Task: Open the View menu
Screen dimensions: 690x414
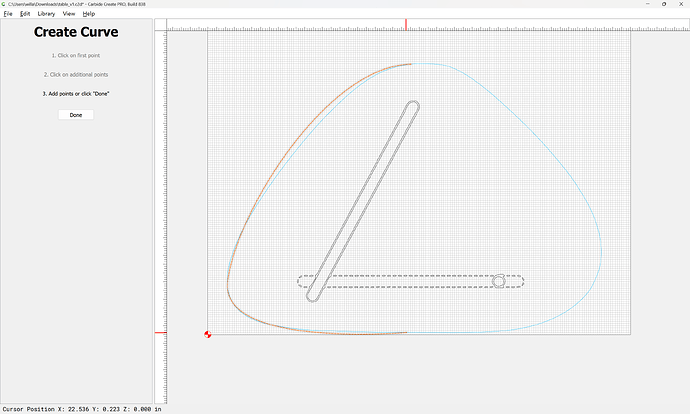Action: 68,14
